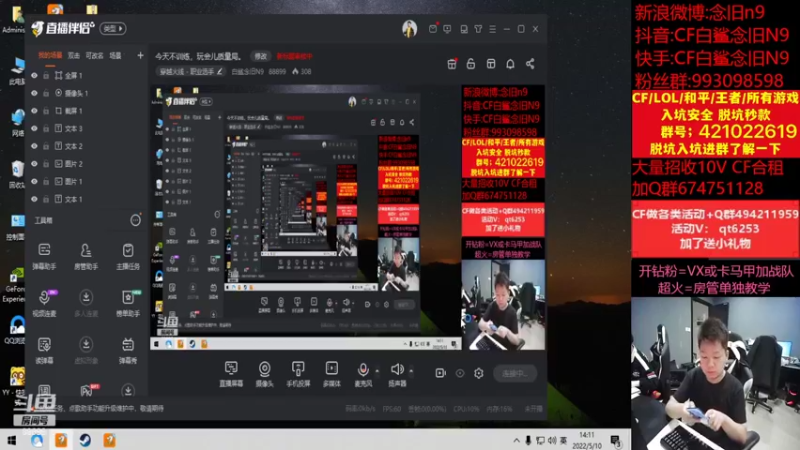
Task: Hide the 图片 2 source
Action: [34, 164]
